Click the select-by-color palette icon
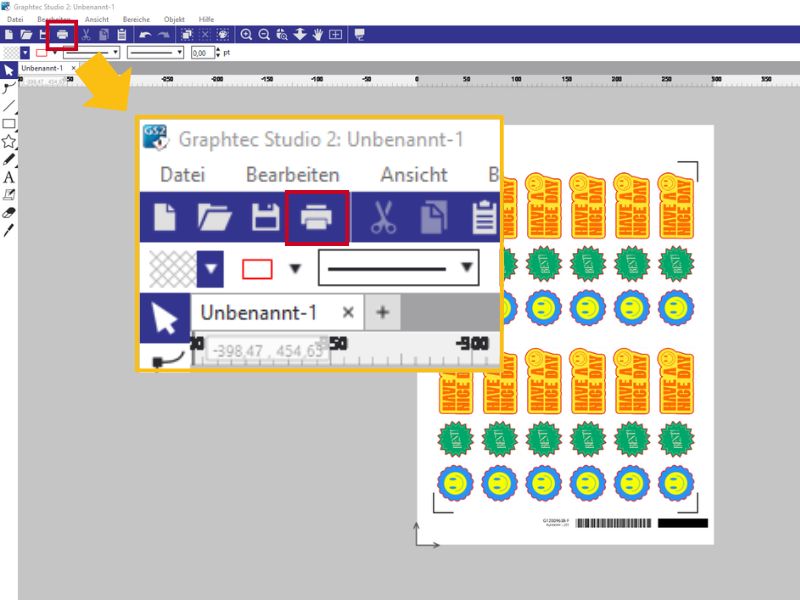Screen dimensions: 800x600 click(x=223, y=35)
